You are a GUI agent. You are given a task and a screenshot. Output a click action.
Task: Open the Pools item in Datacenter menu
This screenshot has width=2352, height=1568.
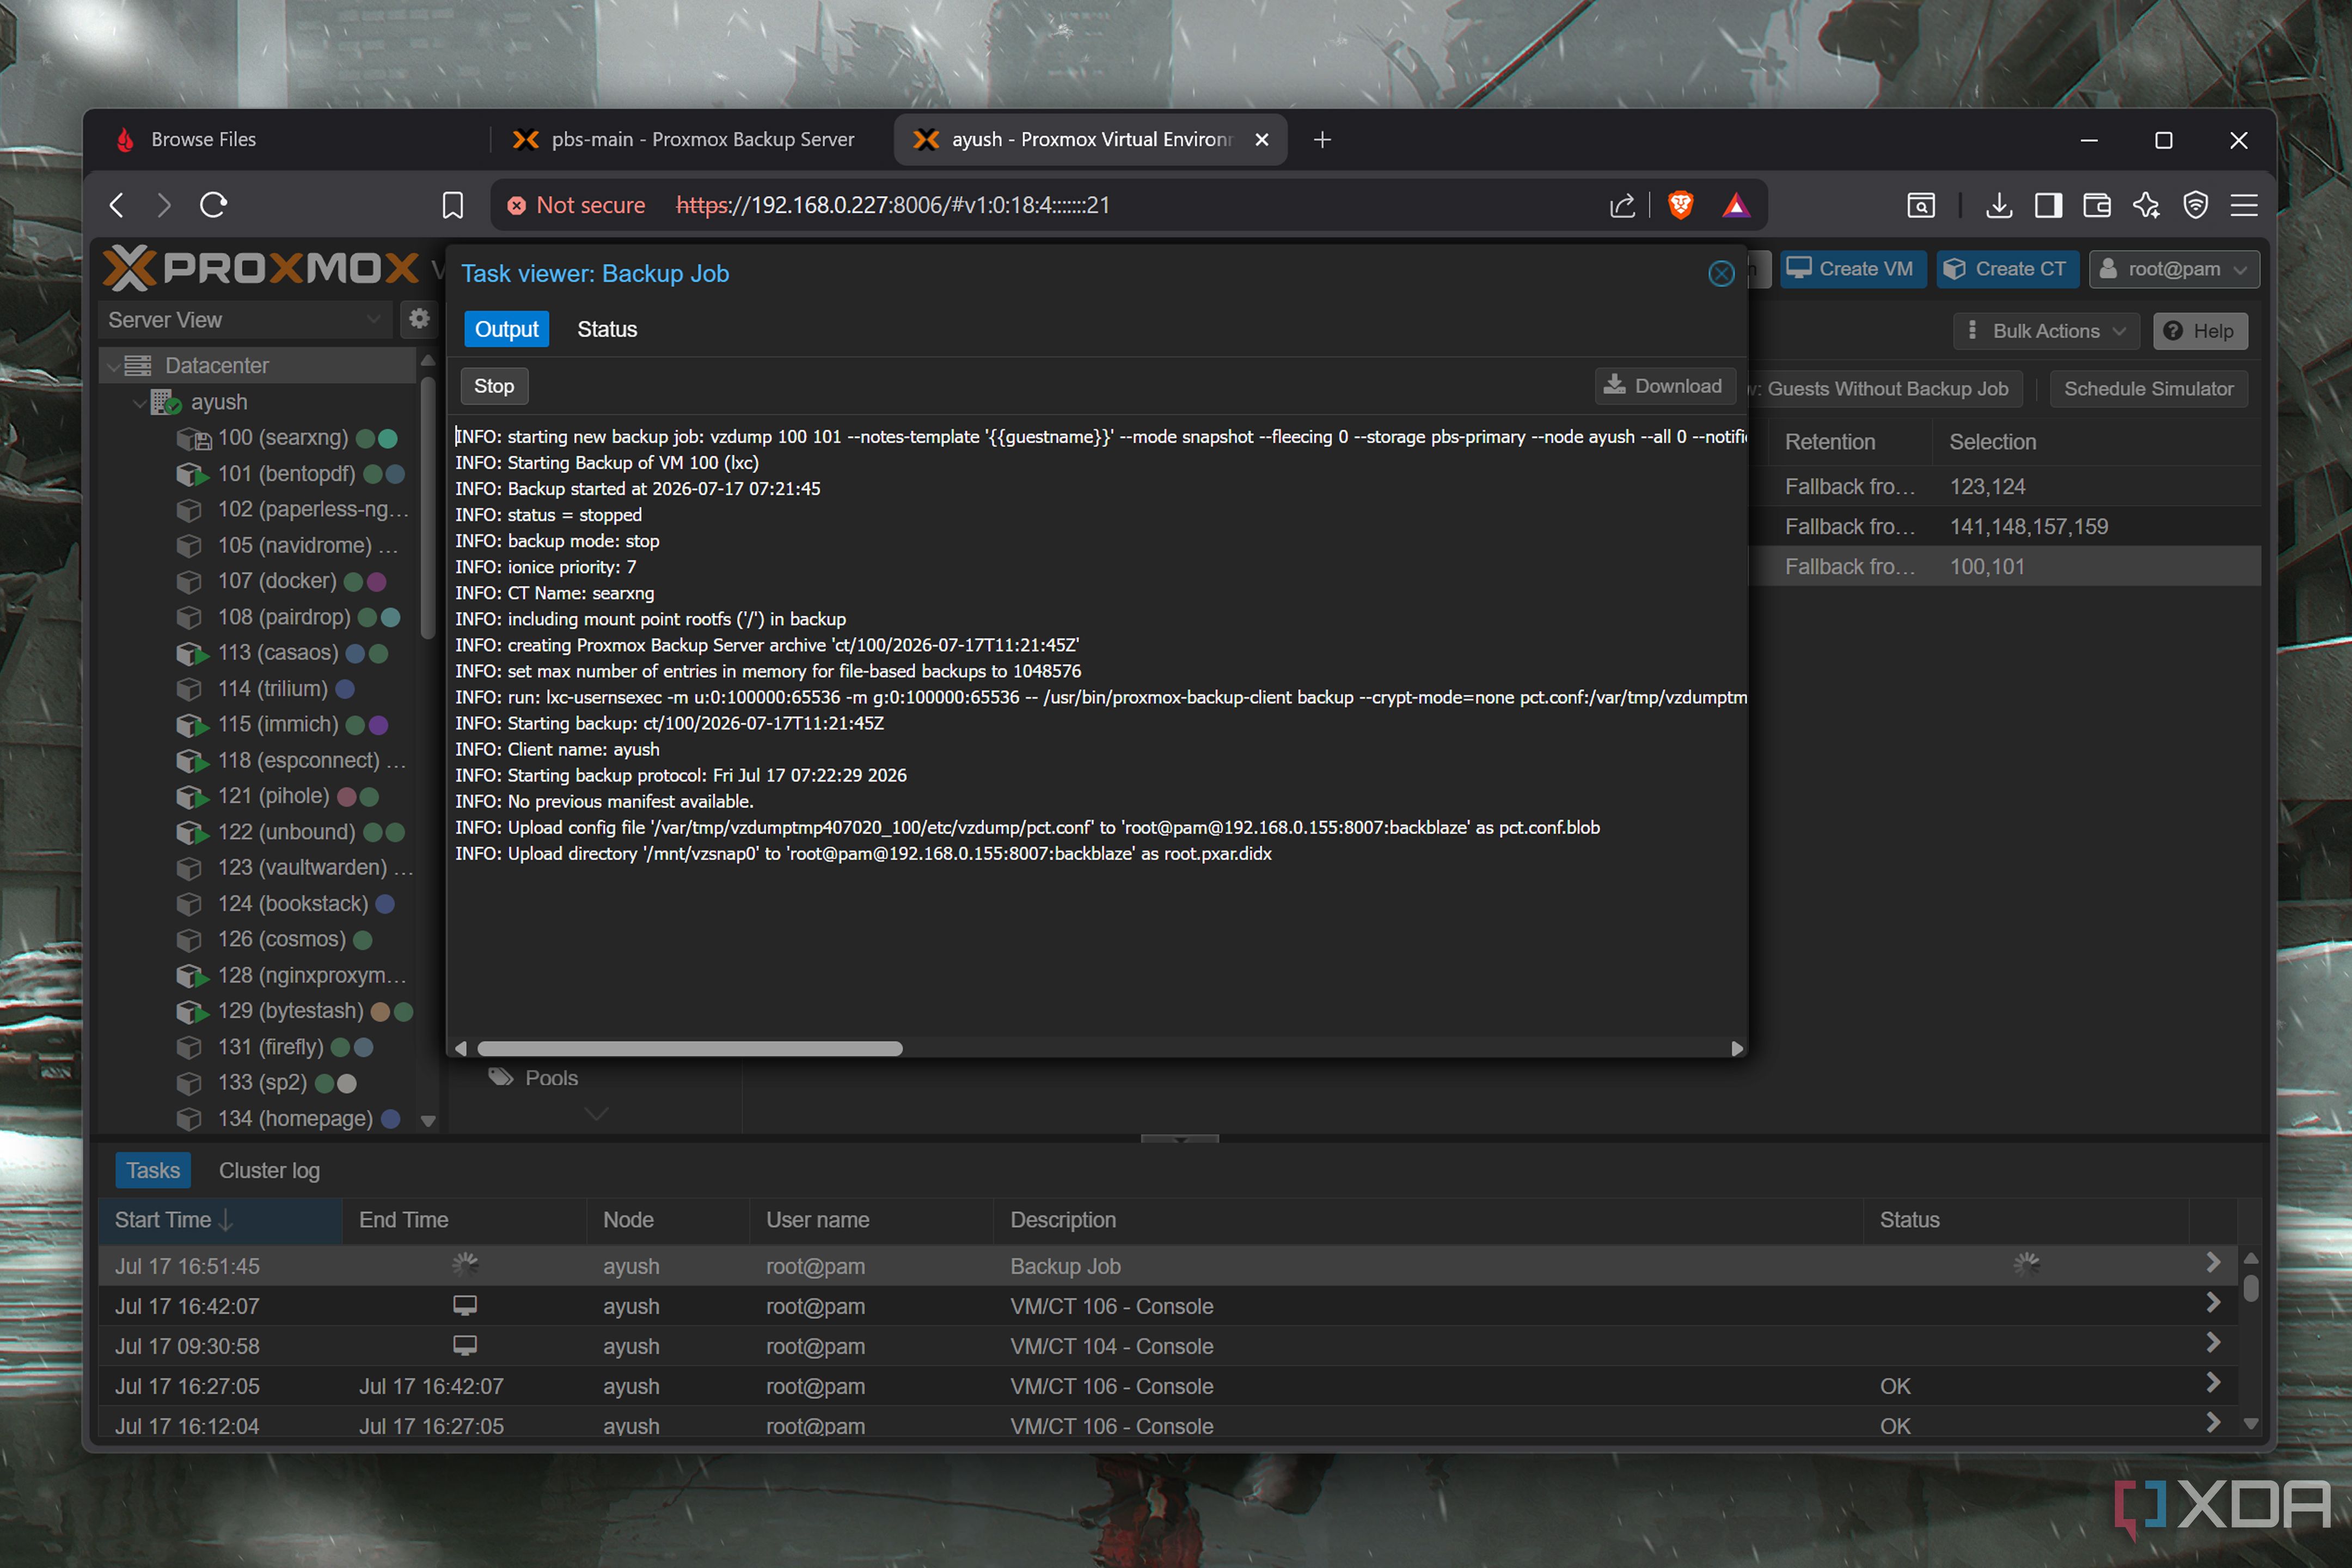coord(550,1078)
